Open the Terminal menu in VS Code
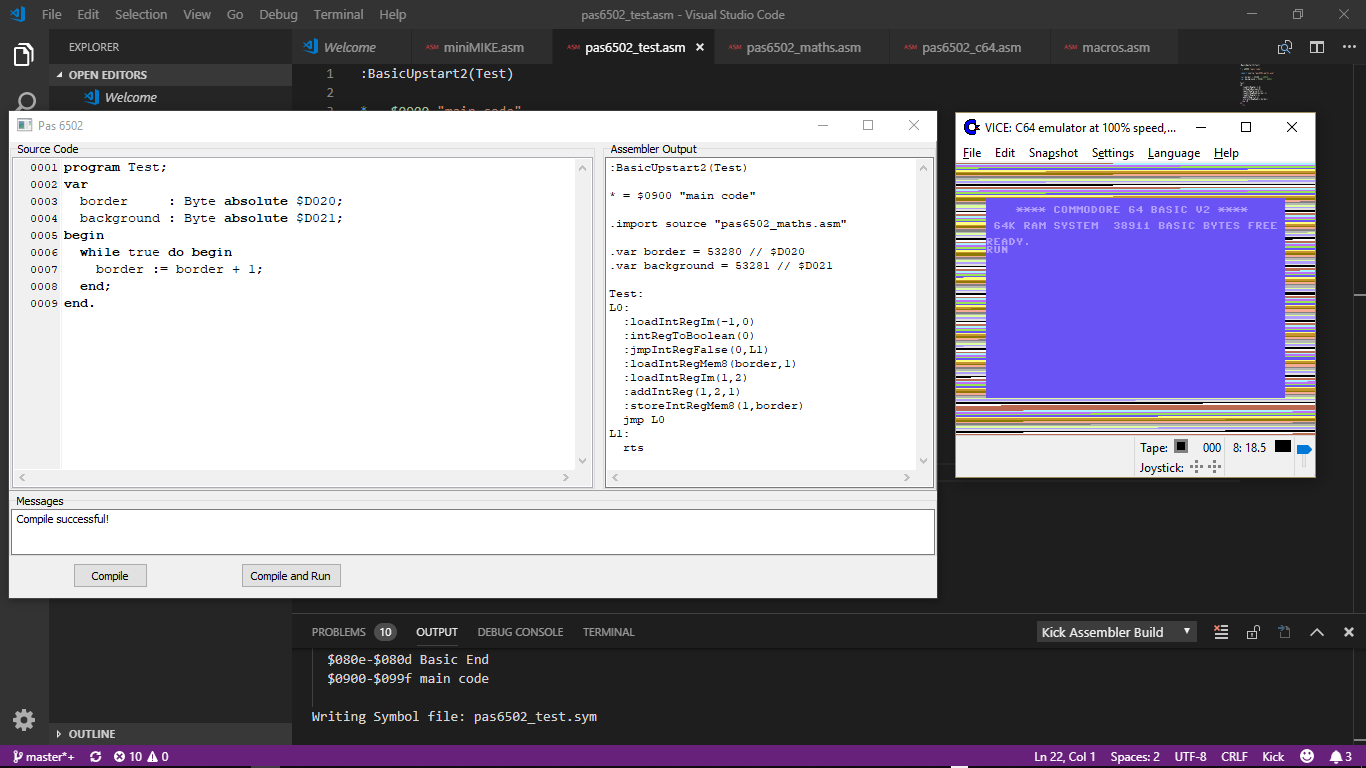The height and width of the screenshot is (768, 1366). (338, 15)
